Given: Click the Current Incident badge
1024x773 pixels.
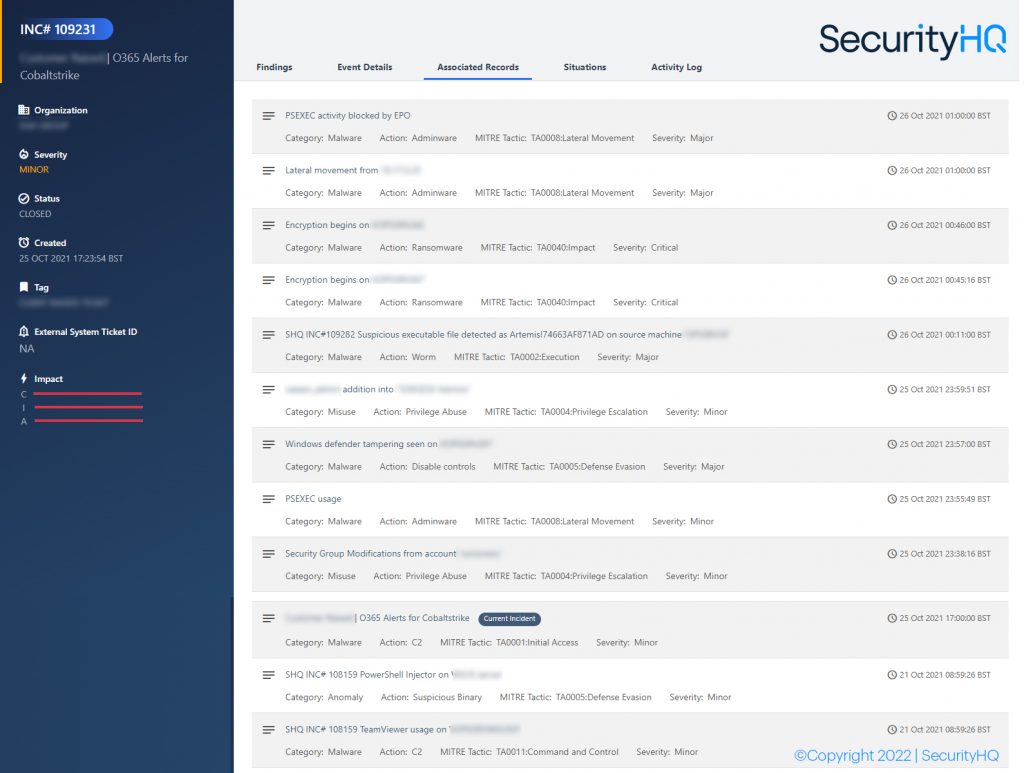Looking at the screenshot, I should click(x=509, y=618).
